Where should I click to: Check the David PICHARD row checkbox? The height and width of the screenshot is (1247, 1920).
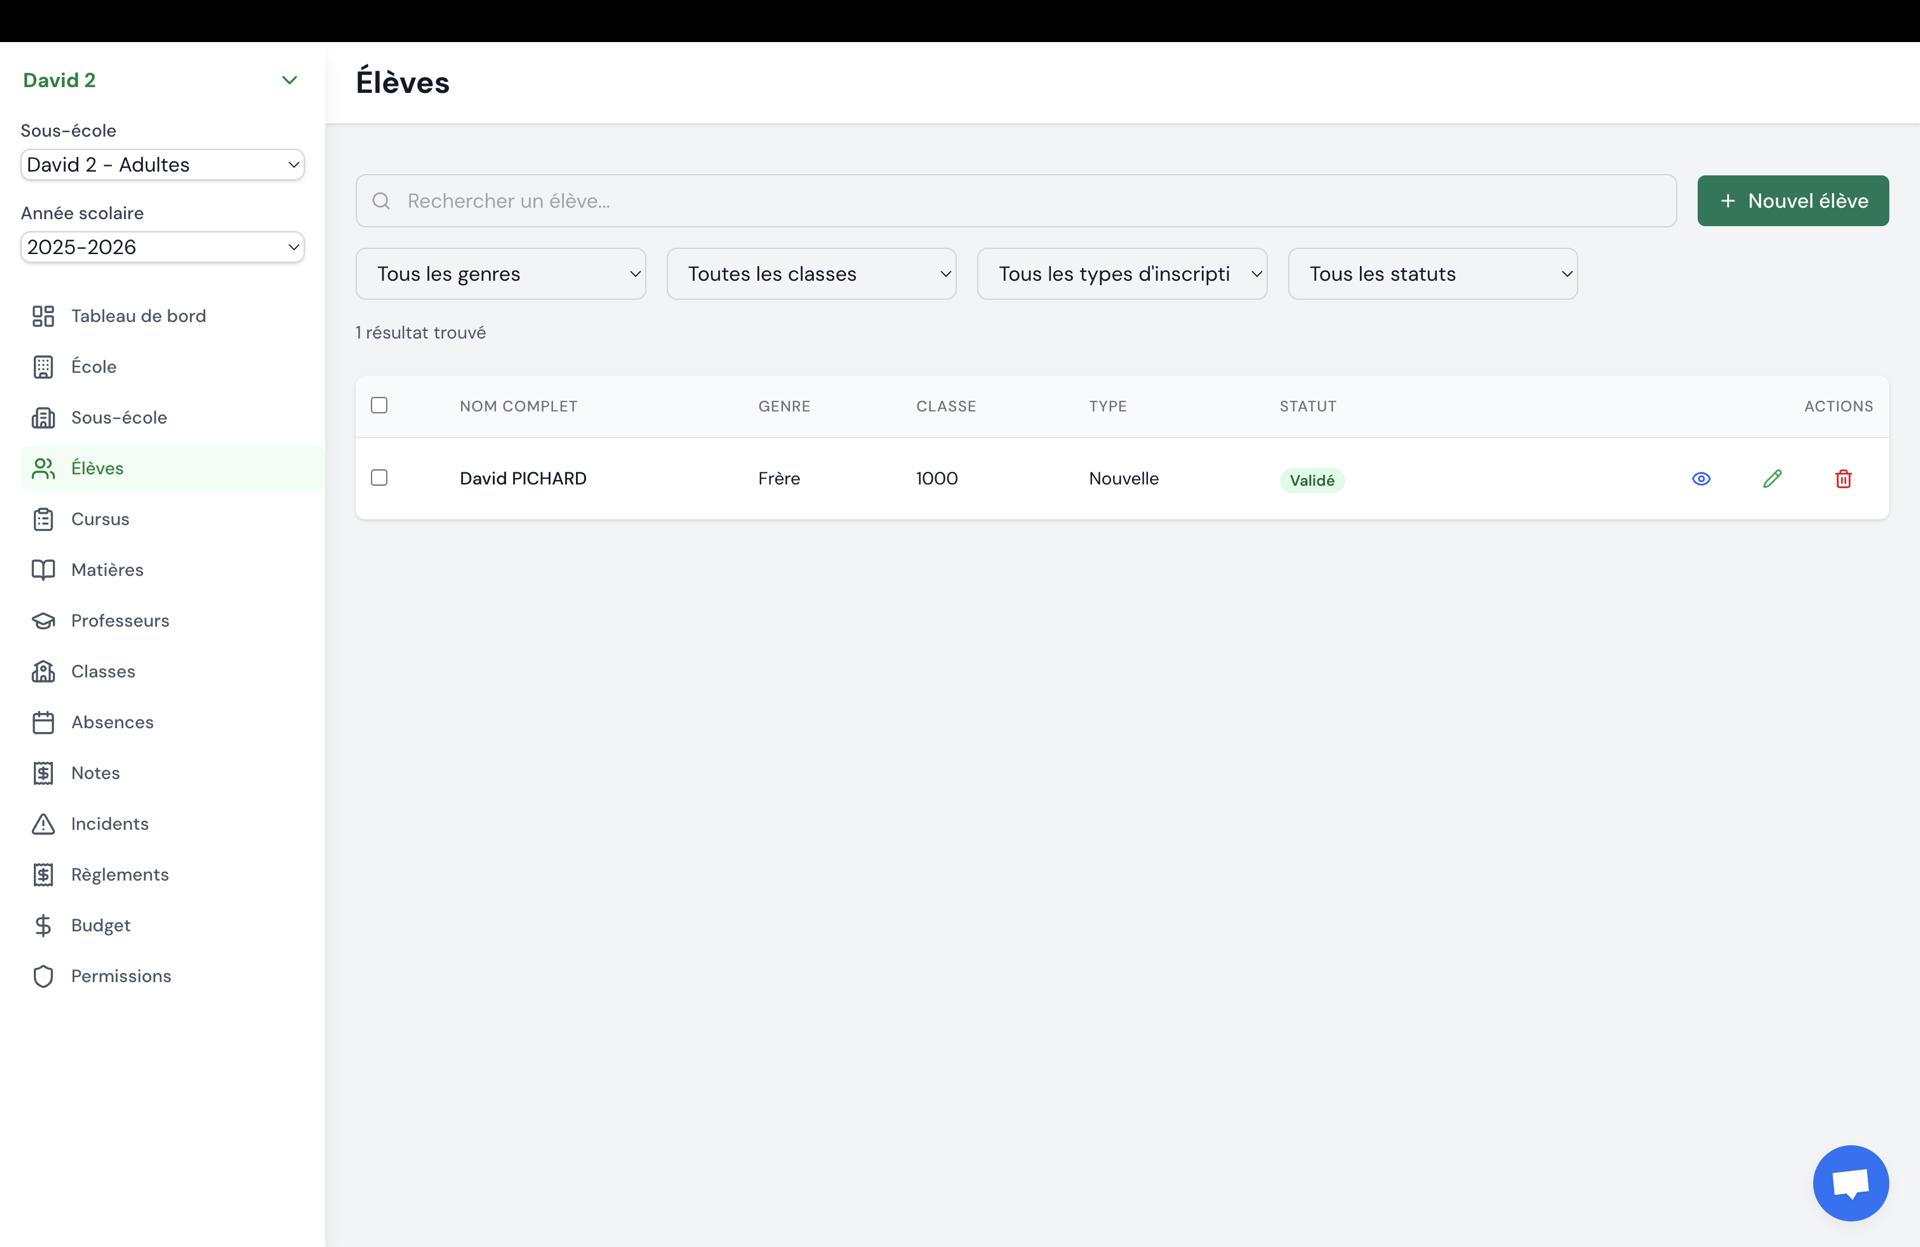click(379, 478)
